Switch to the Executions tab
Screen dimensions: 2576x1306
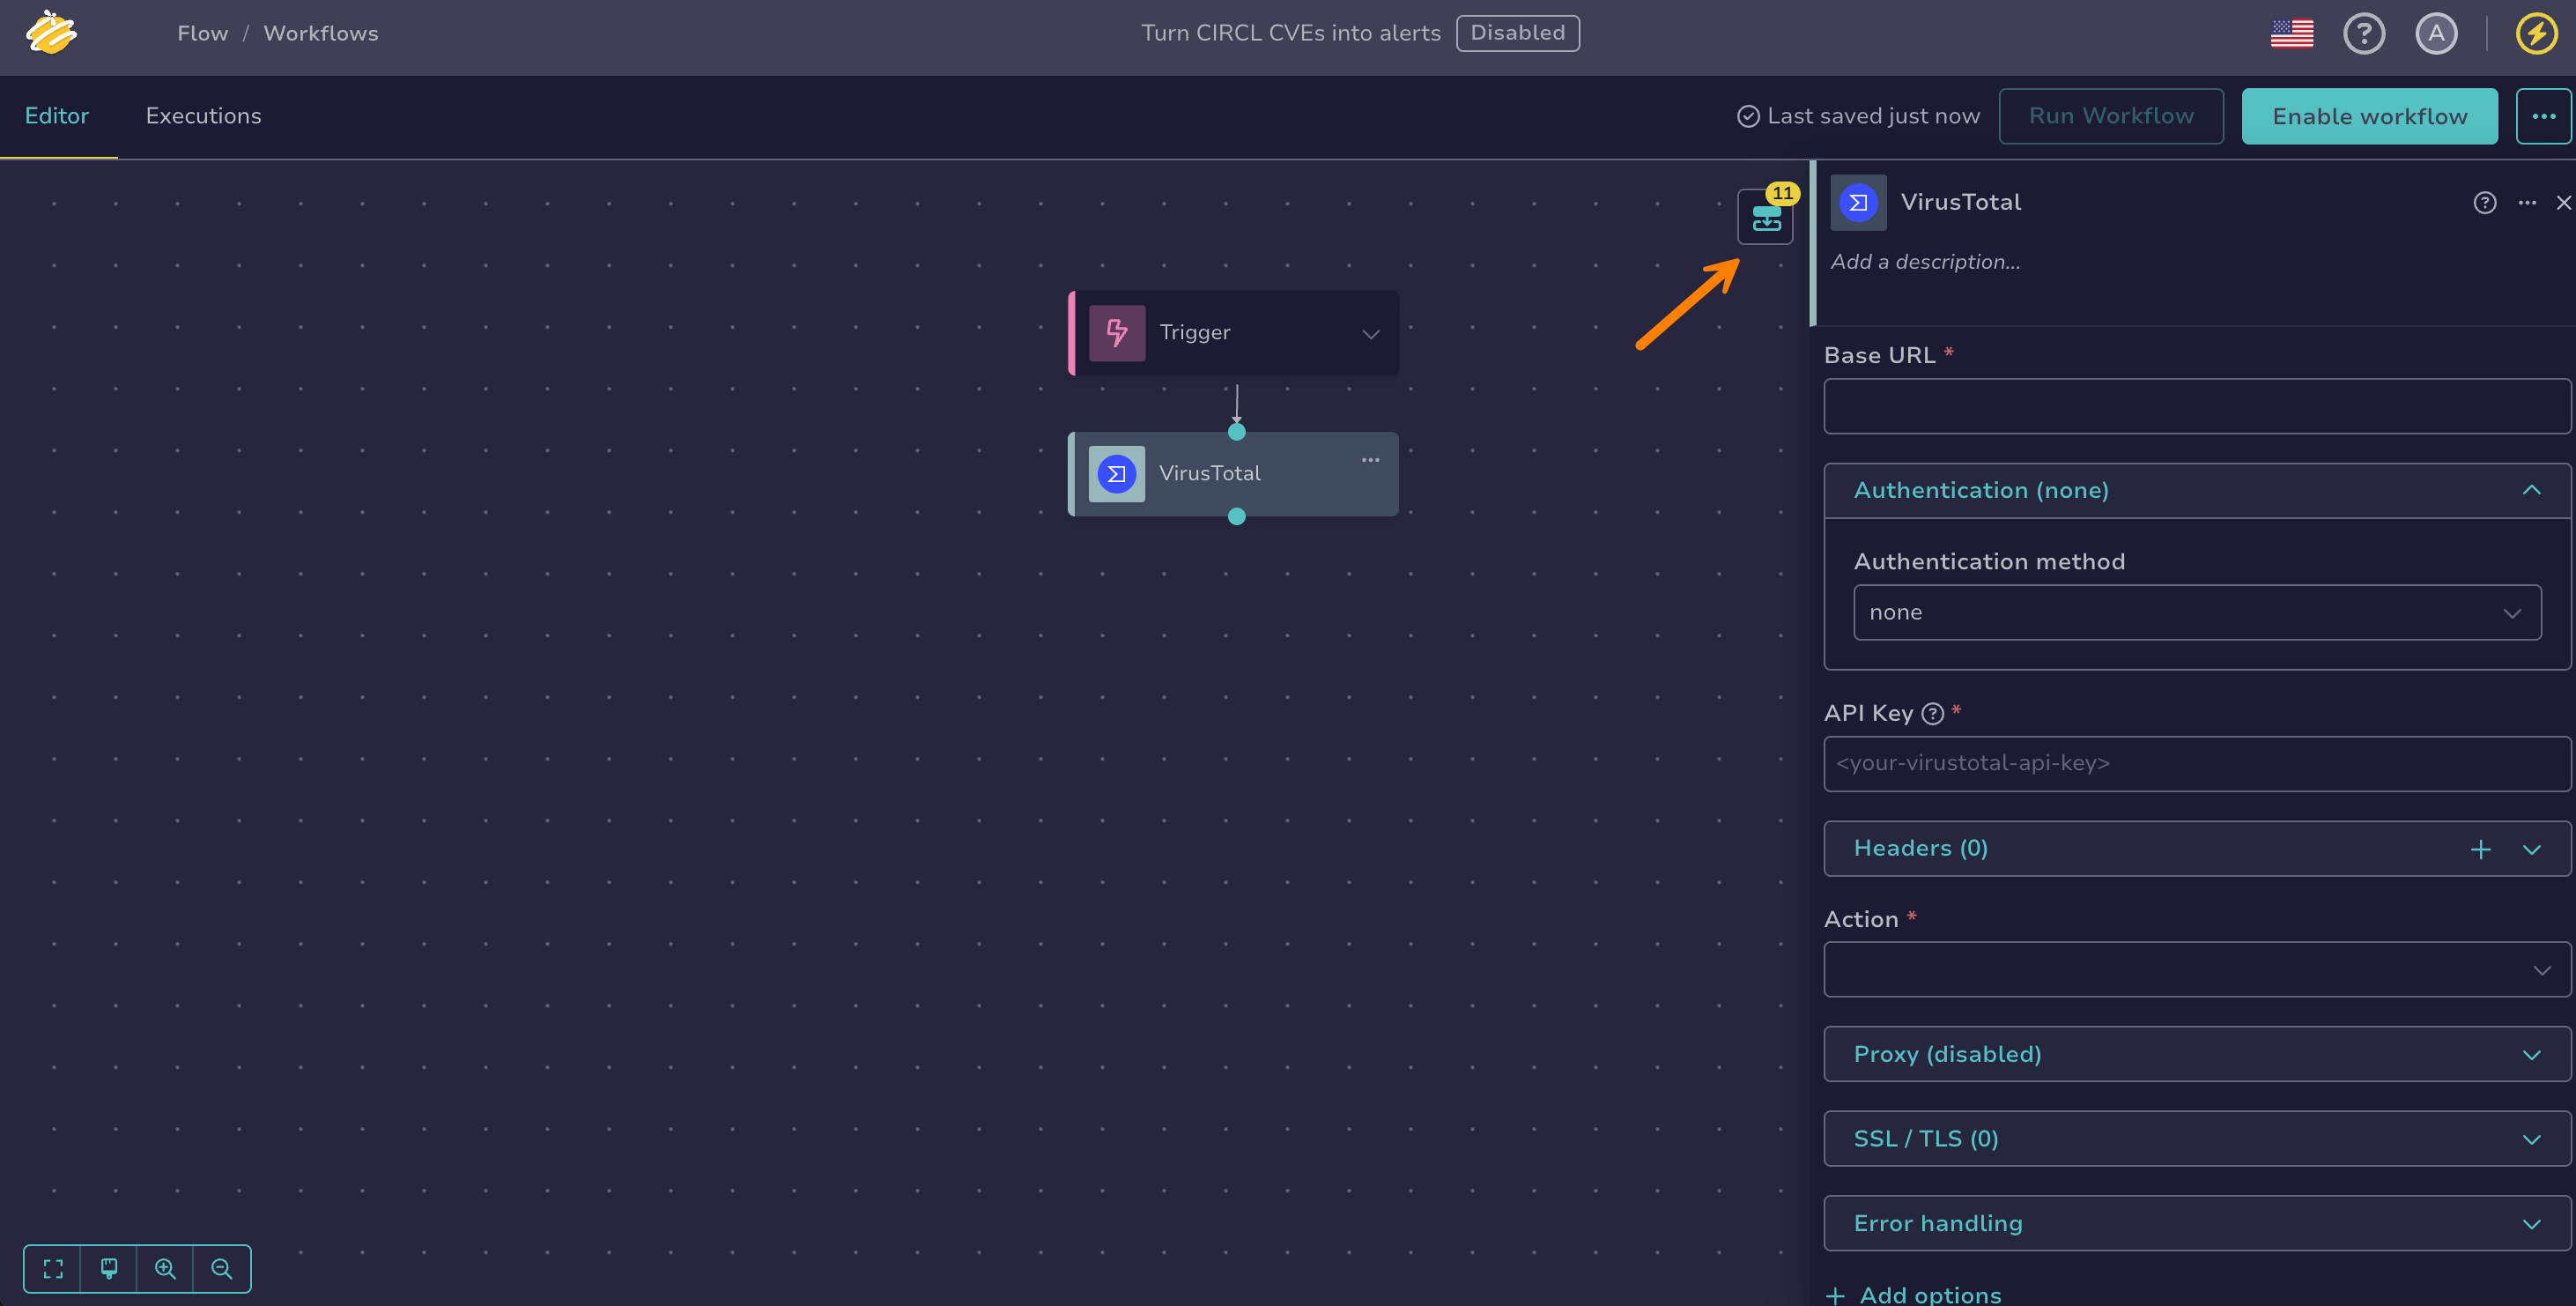coord(203,116)
